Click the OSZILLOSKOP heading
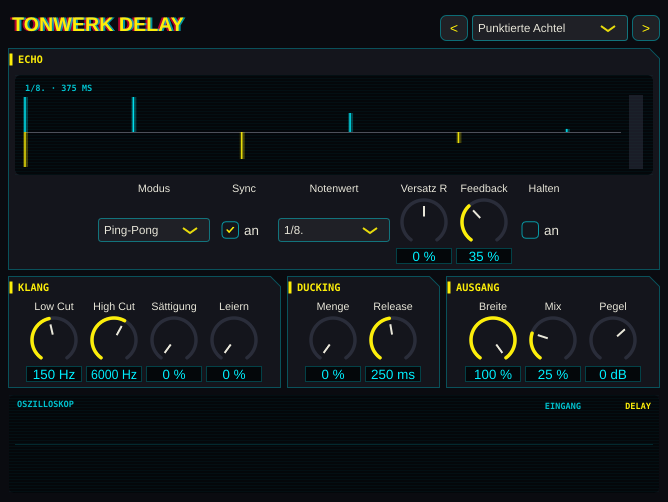Image resolution: width=668 pixels, height=502 pixels. [x=45, y=404]
